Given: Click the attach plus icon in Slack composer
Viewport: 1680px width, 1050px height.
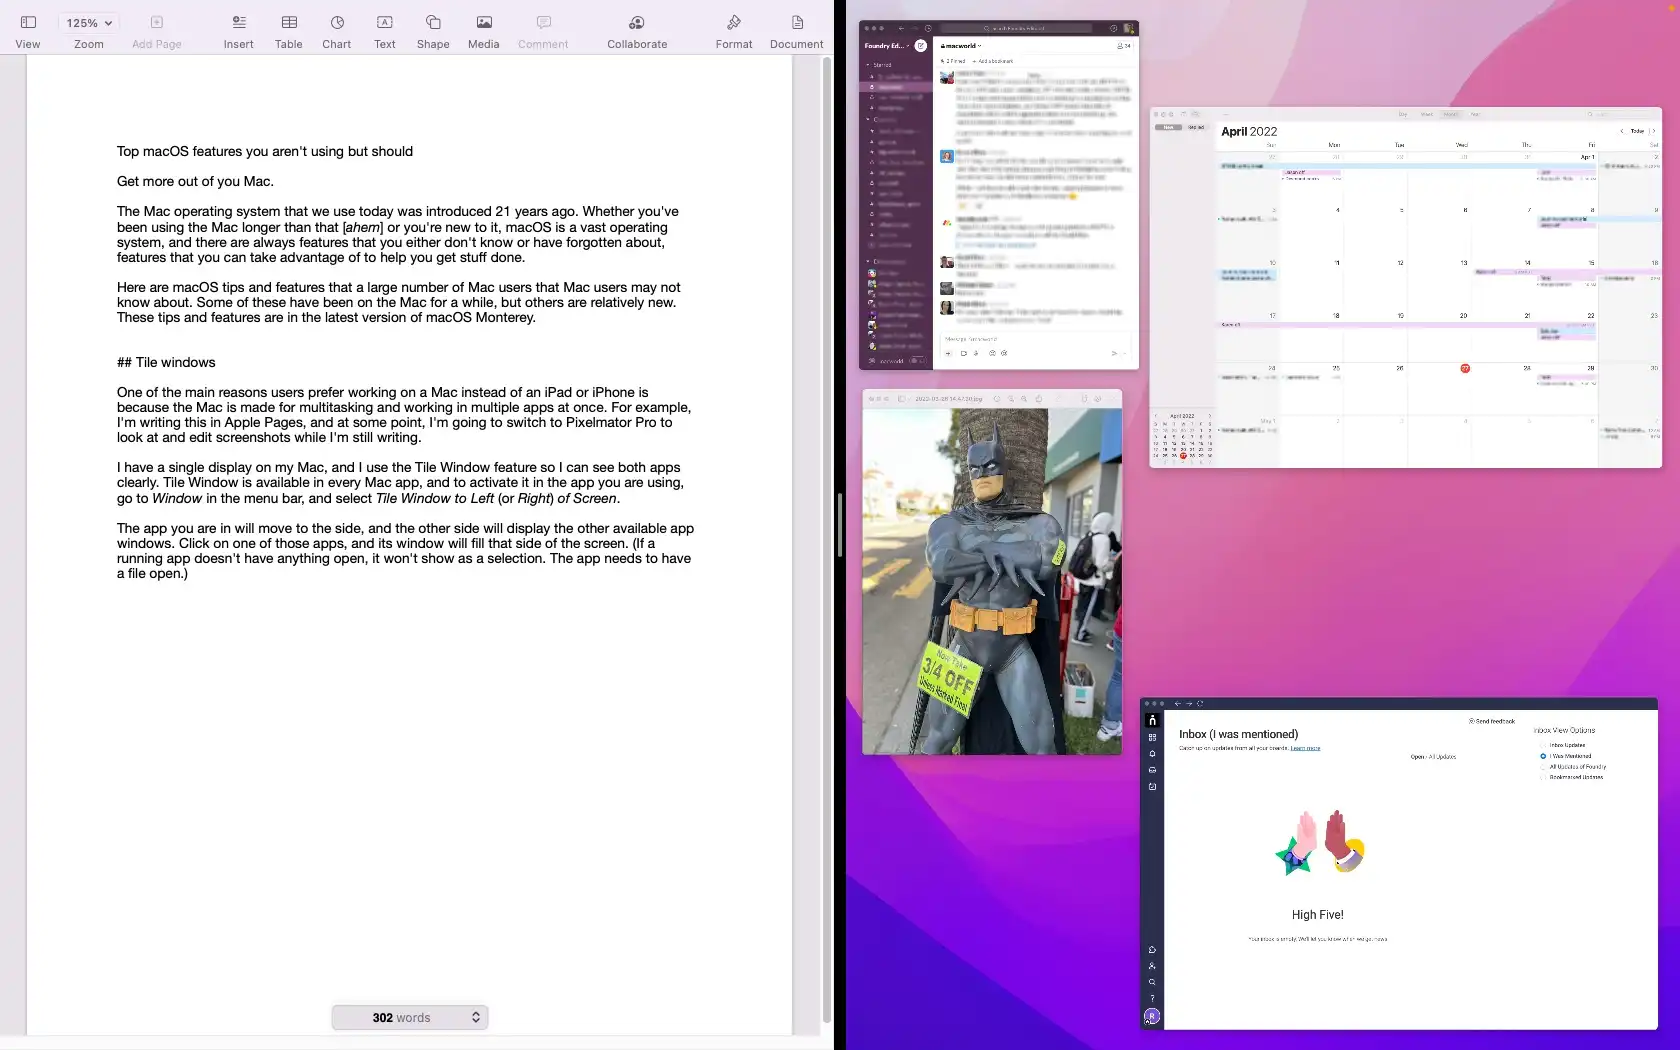Looking at the screenshot, I should pos(949,353).
